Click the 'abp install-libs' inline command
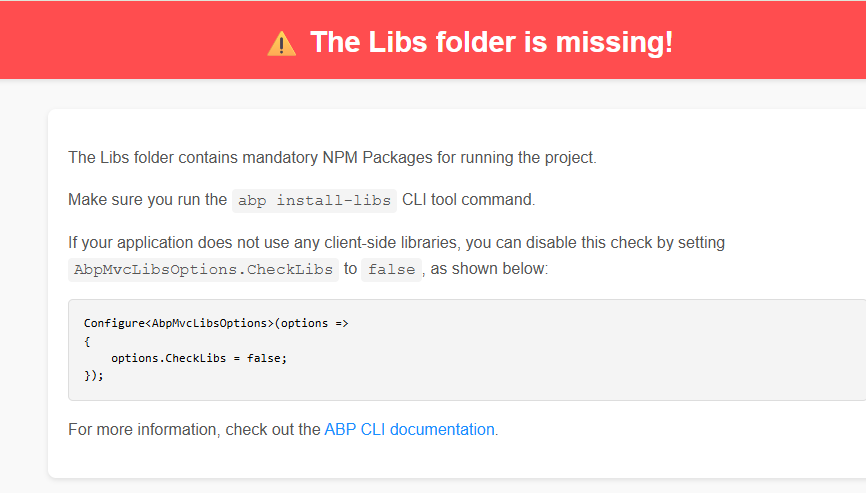 point(314,200)
